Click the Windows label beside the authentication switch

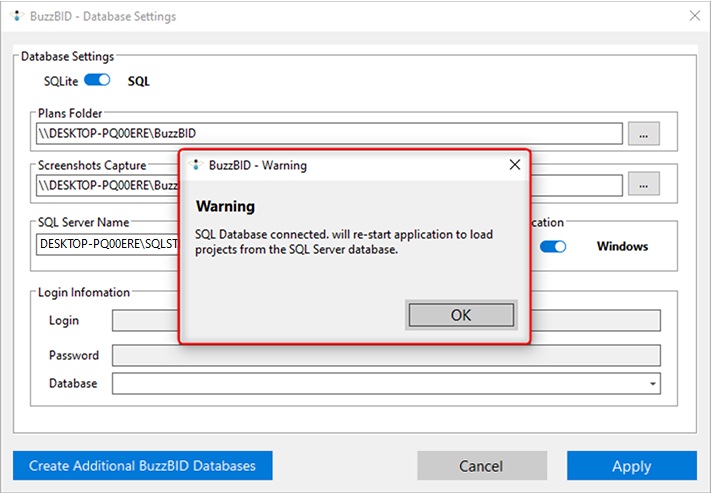coord(622,246)
